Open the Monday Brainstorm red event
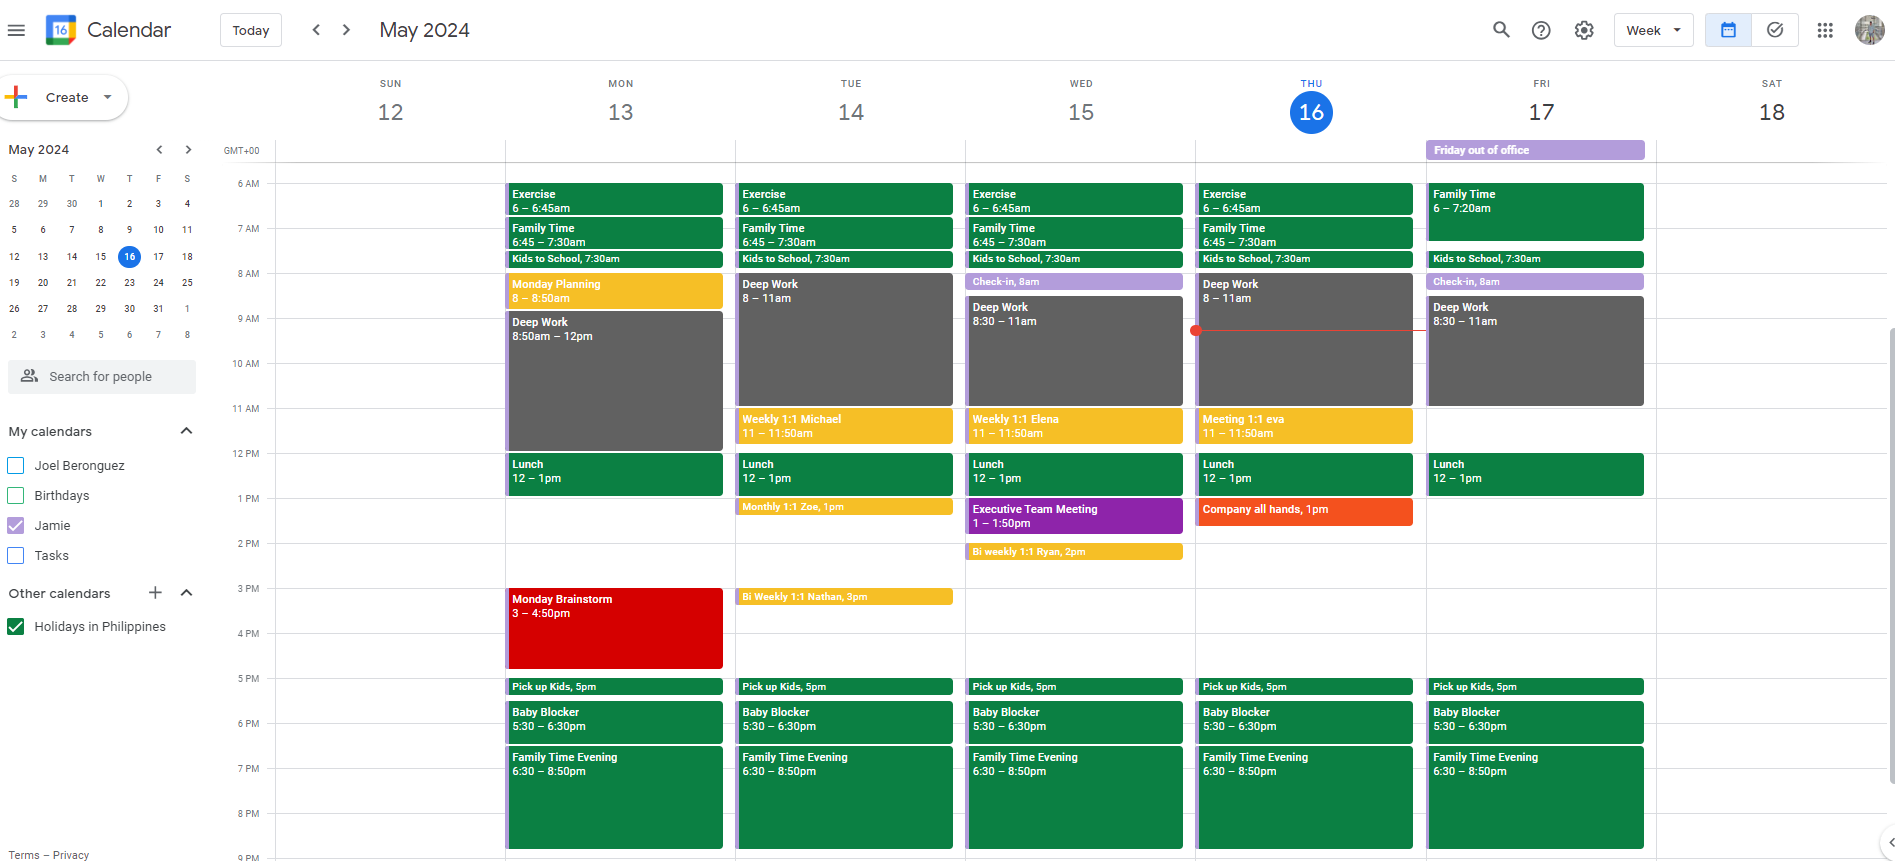 point(614,628)
